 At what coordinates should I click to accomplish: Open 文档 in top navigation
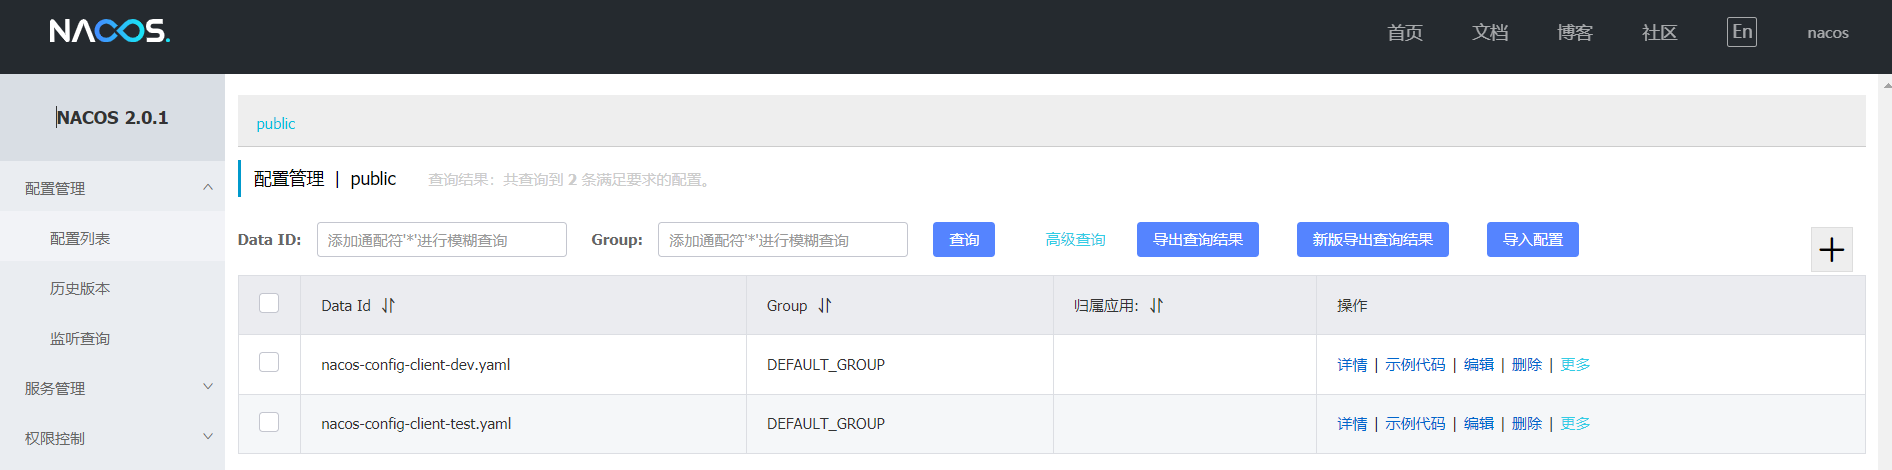[x=1490, y=33]
